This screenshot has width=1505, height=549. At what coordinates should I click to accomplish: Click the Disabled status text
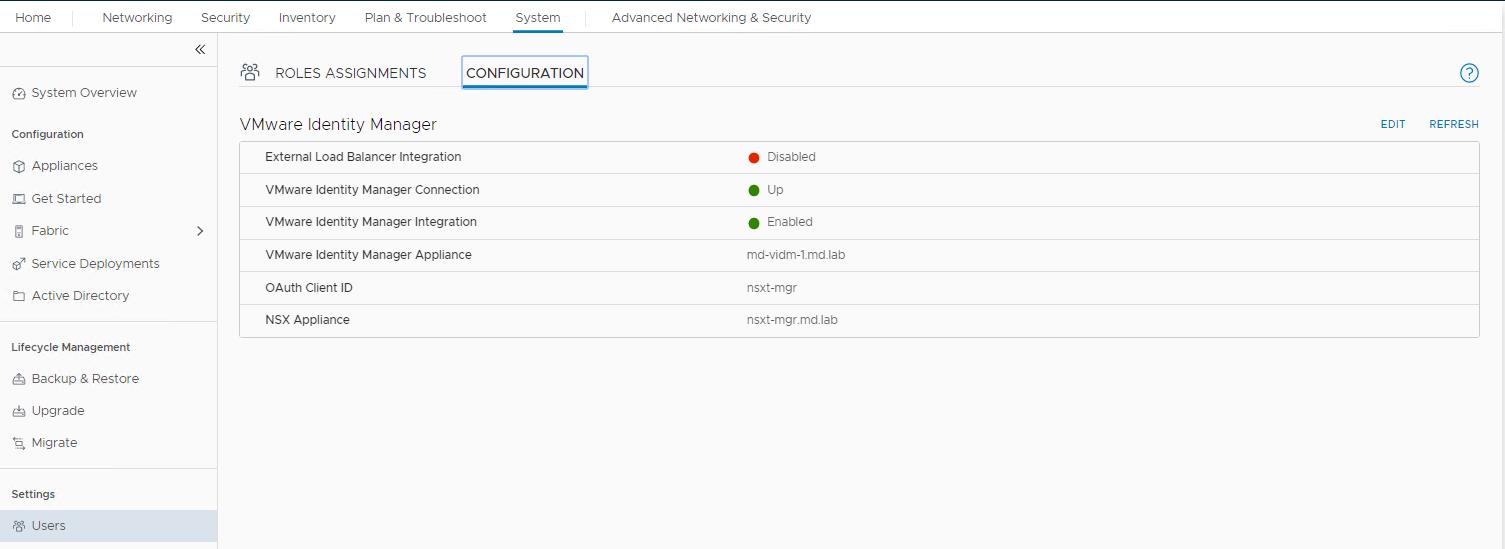791,157
